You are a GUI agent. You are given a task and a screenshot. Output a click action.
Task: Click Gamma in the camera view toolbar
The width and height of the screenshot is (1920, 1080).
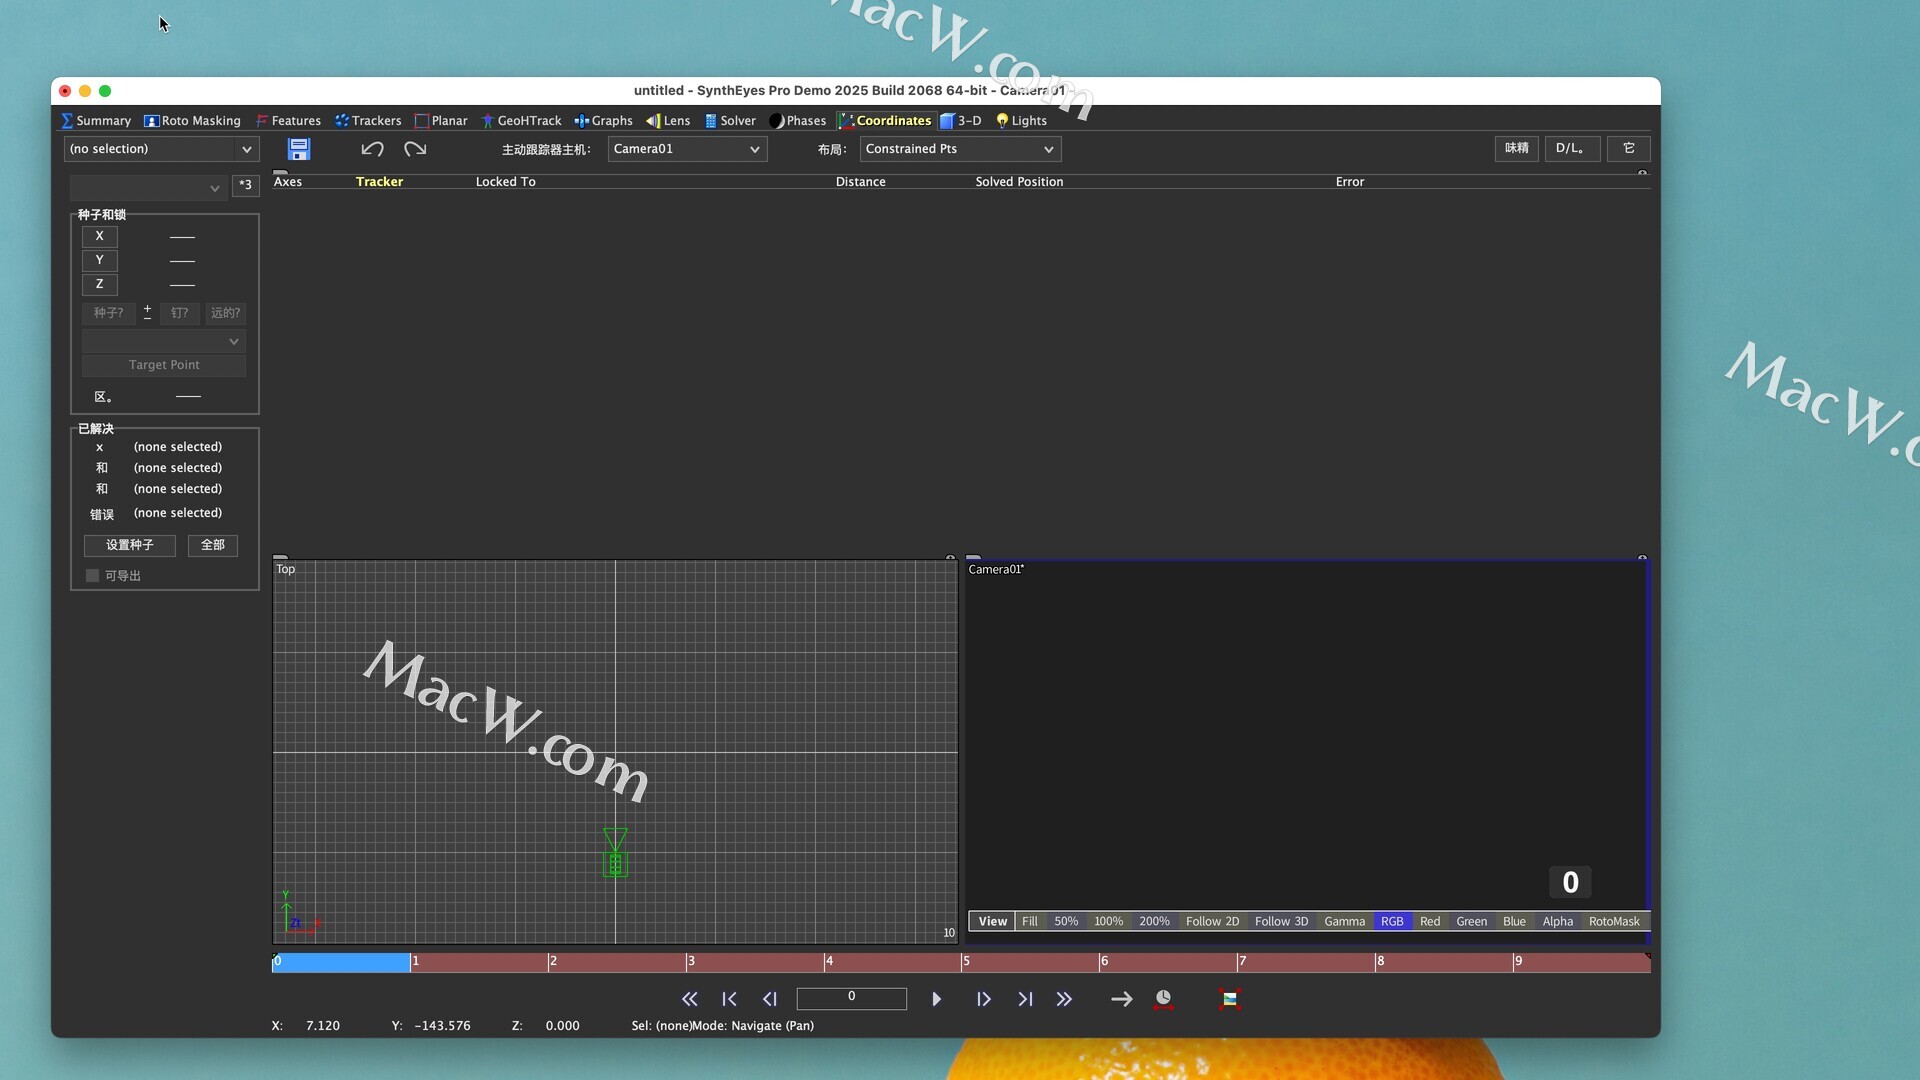click(x=1344, y=922)
